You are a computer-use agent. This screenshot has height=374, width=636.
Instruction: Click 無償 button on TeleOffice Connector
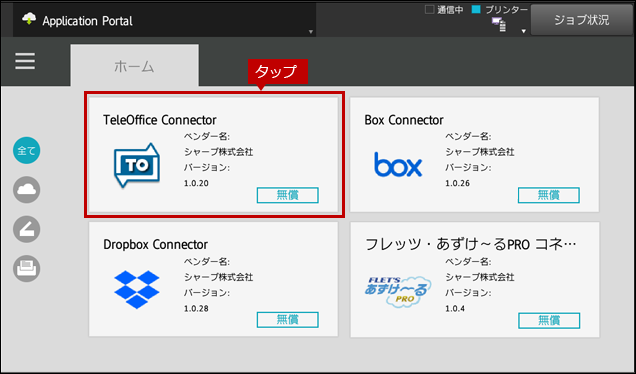[x=288, y=195]
